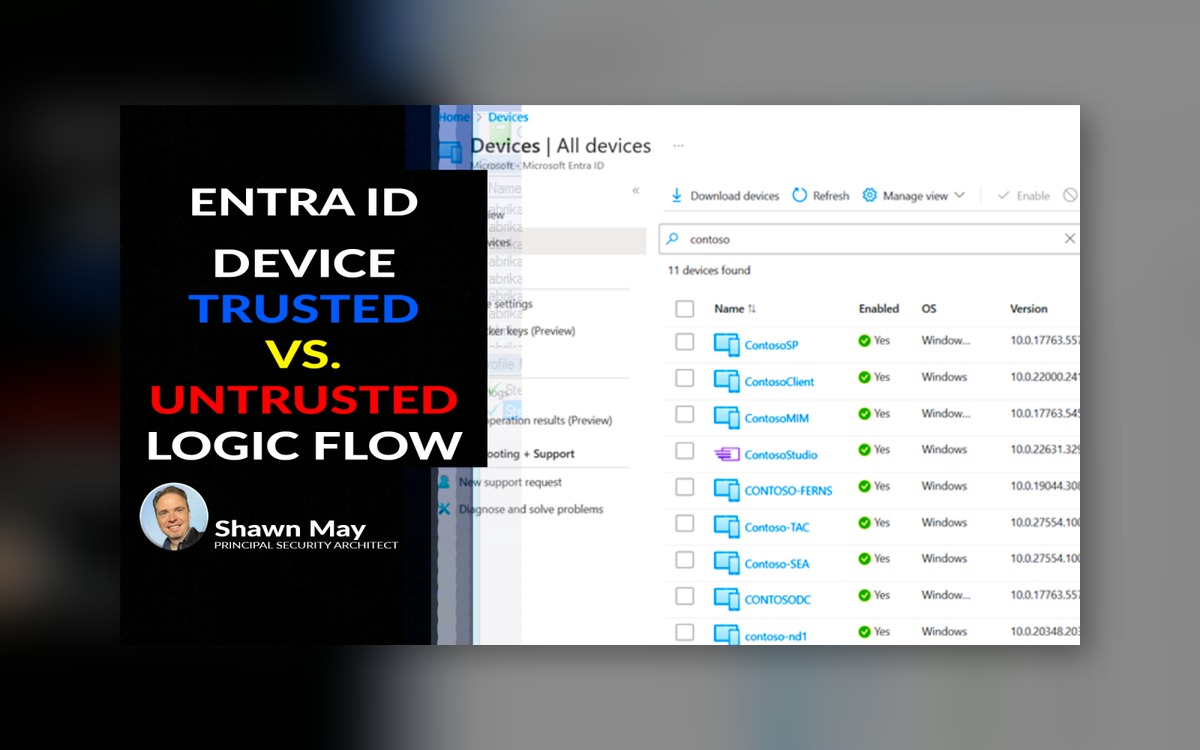1200x750 pixels.
Task: Open the ContosoClient device link
Action: tap(779, 382)
